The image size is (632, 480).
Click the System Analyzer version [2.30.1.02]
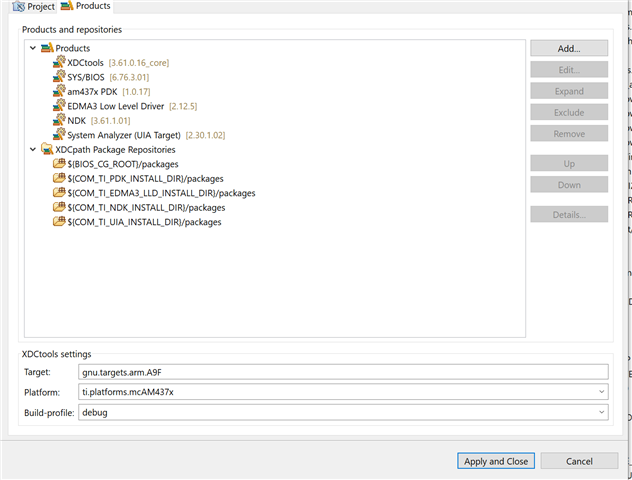(205, 135)
